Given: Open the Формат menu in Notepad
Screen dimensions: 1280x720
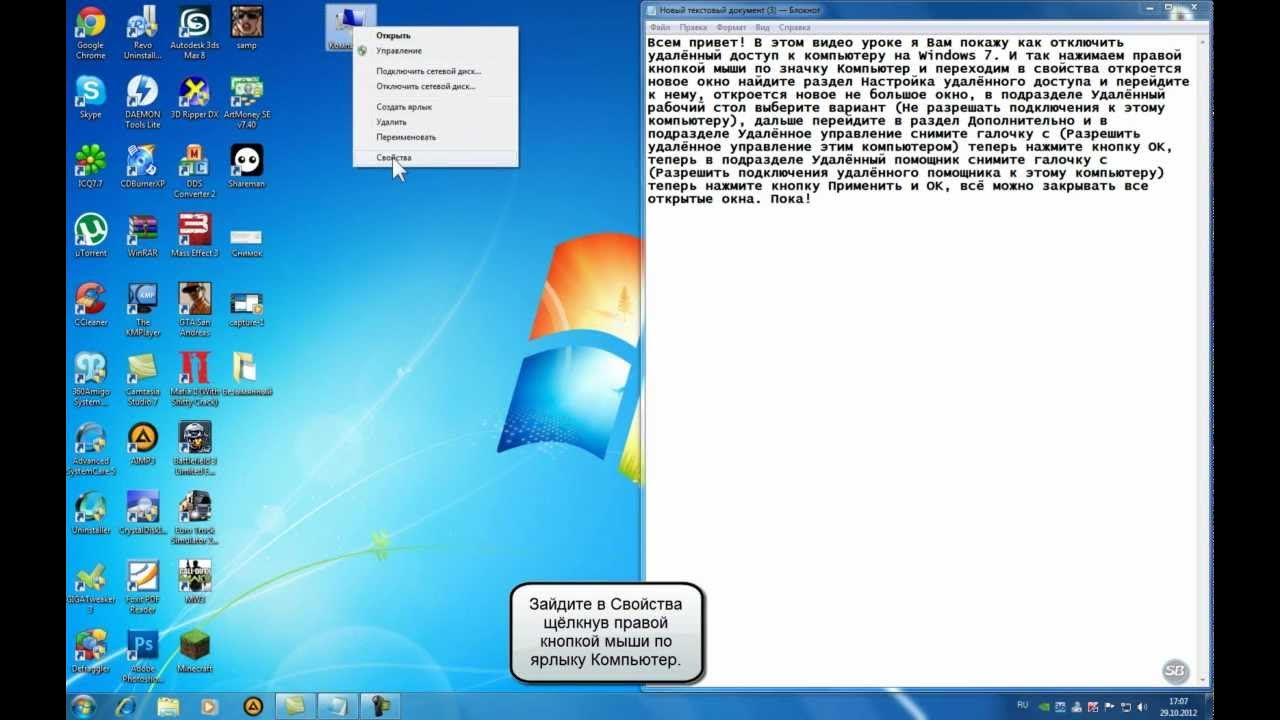Looking at the screenshot, I should tap(731, 28).
